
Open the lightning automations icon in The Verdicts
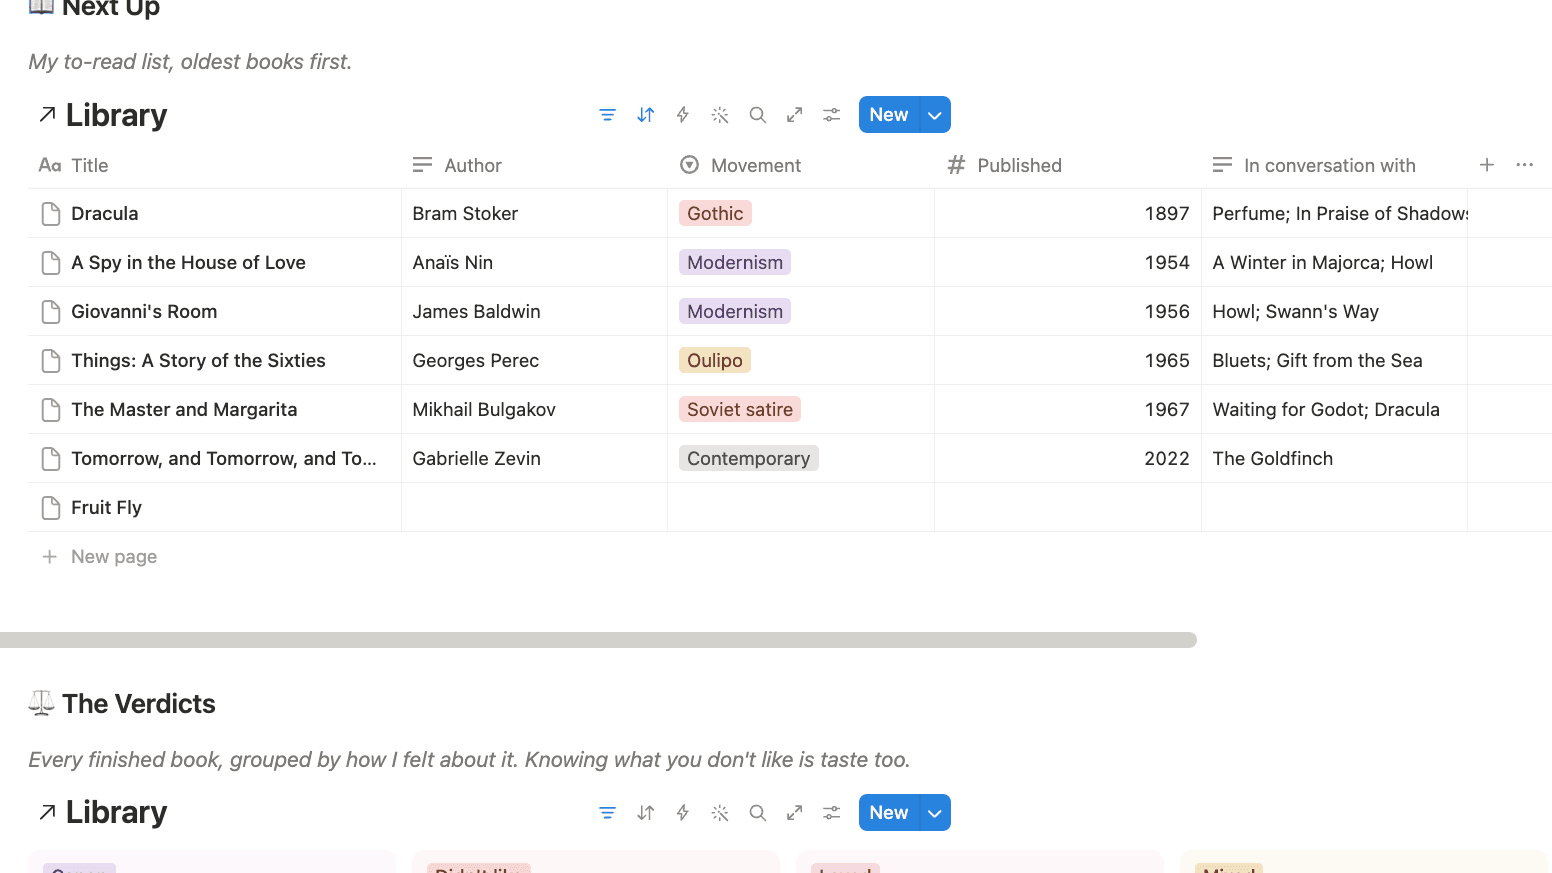pyautogui.click(x=683, y=813)
